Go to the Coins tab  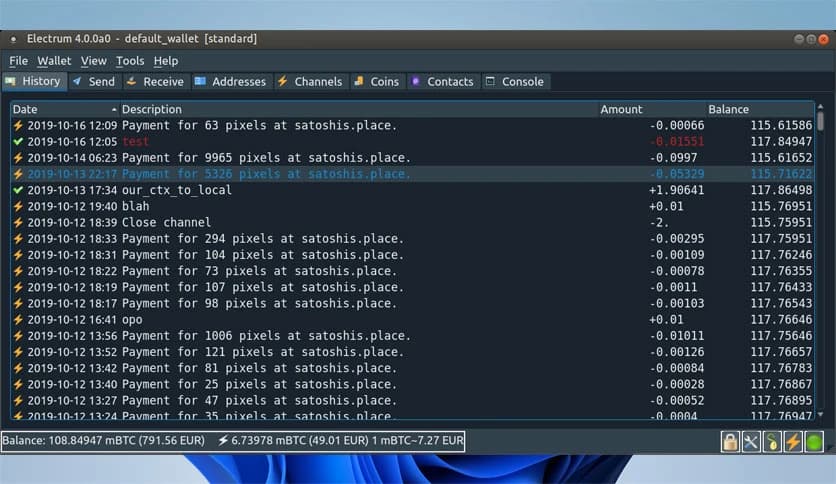[x=377, y=82]
